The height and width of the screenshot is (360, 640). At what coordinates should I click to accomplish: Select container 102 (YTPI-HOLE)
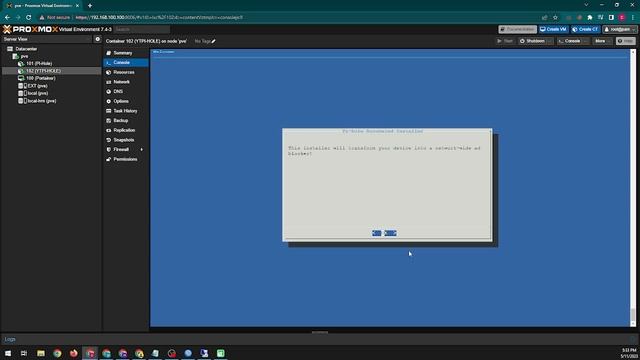(43, 71)
